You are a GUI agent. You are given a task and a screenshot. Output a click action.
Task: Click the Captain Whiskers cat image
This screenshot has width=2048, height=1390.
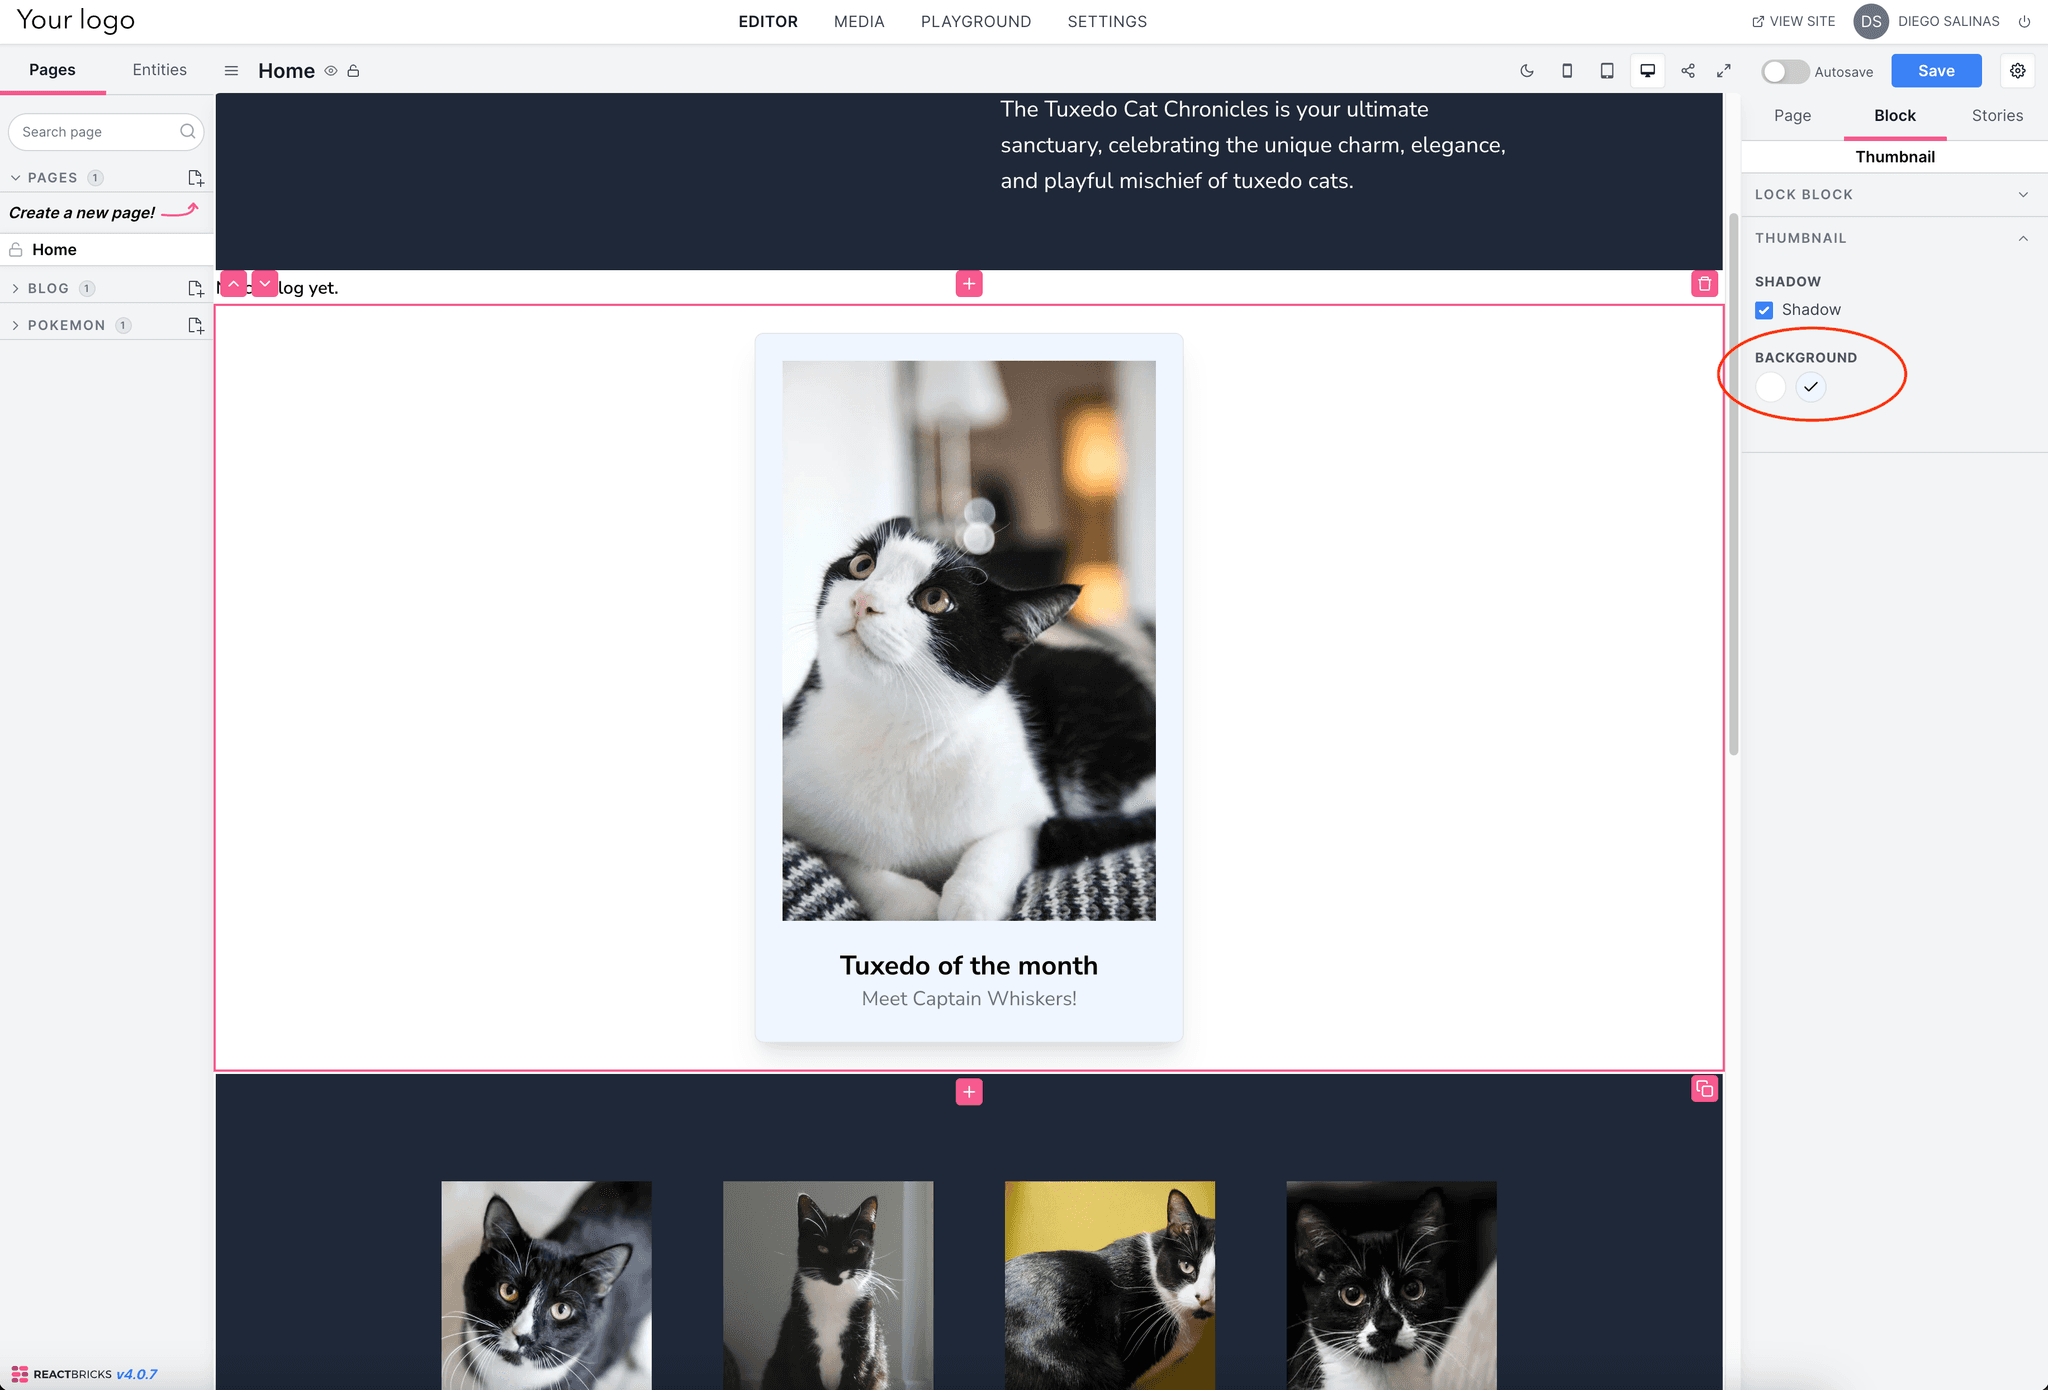[968, 640]
